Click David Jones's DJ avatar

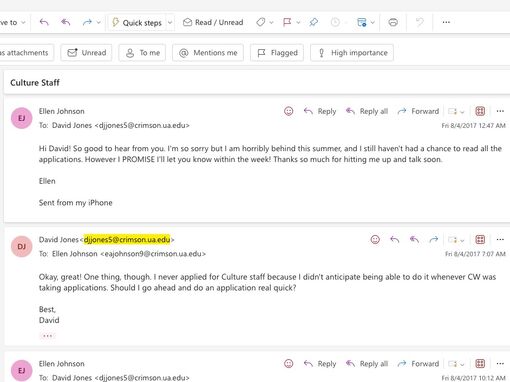tap(22, 246)
